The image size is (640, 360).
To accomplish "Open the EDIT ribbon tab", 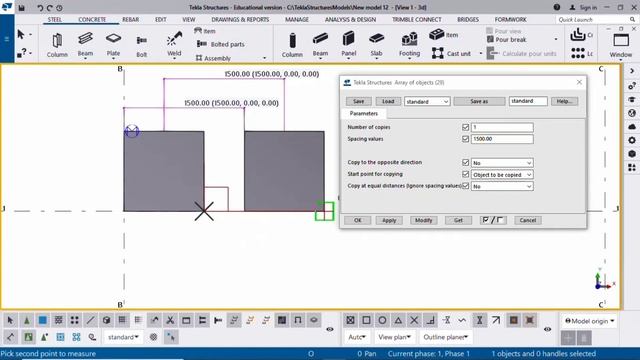I will point(160,20).
